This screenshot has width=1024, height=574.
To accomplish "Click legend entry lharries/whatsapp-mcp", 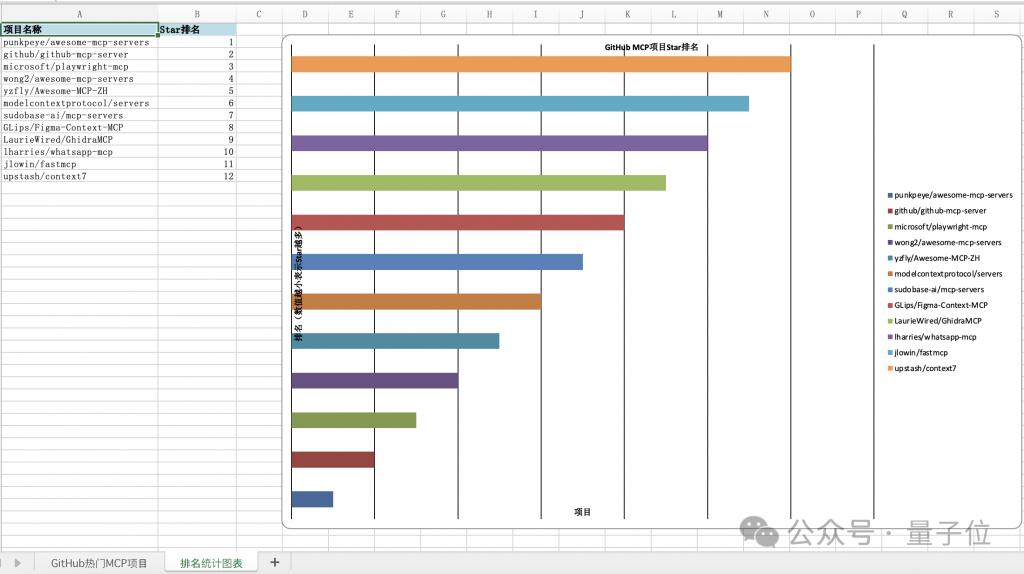I will (x=932, y=337).
